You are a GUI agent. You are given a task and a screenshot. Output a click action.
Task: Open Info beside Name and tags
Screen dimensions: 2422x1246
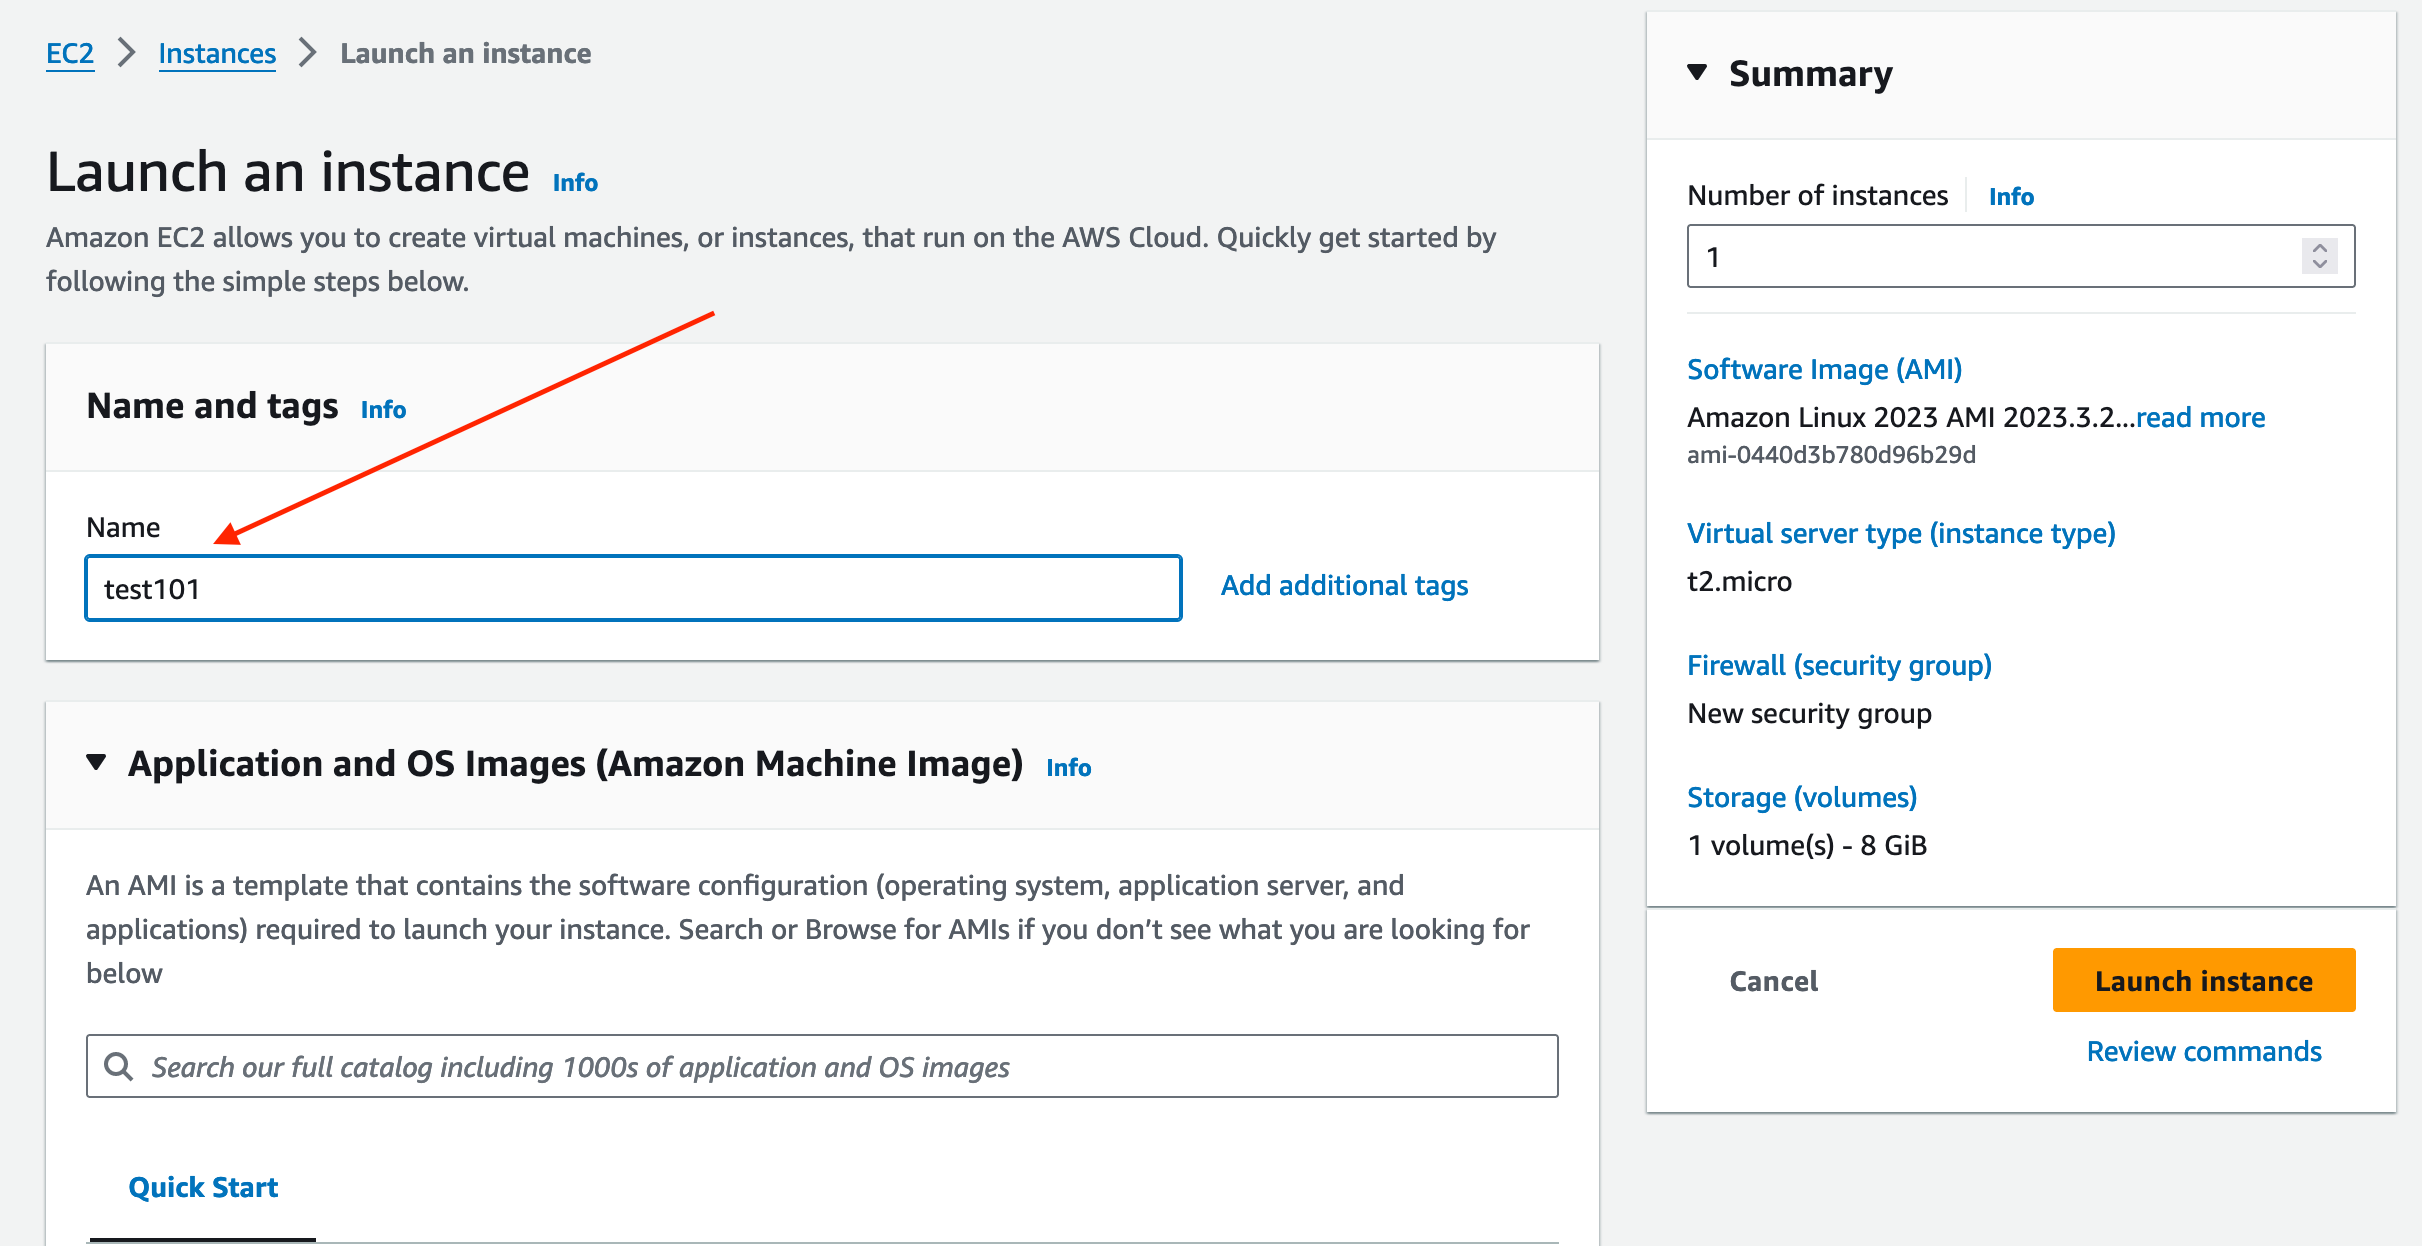coord(383,409)
